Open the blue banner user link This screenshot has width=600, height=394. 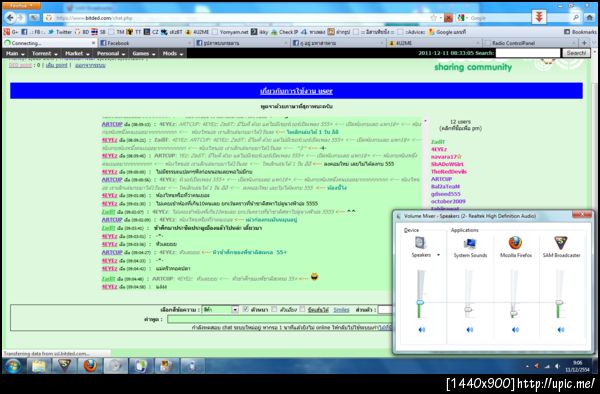pos(296,91)
